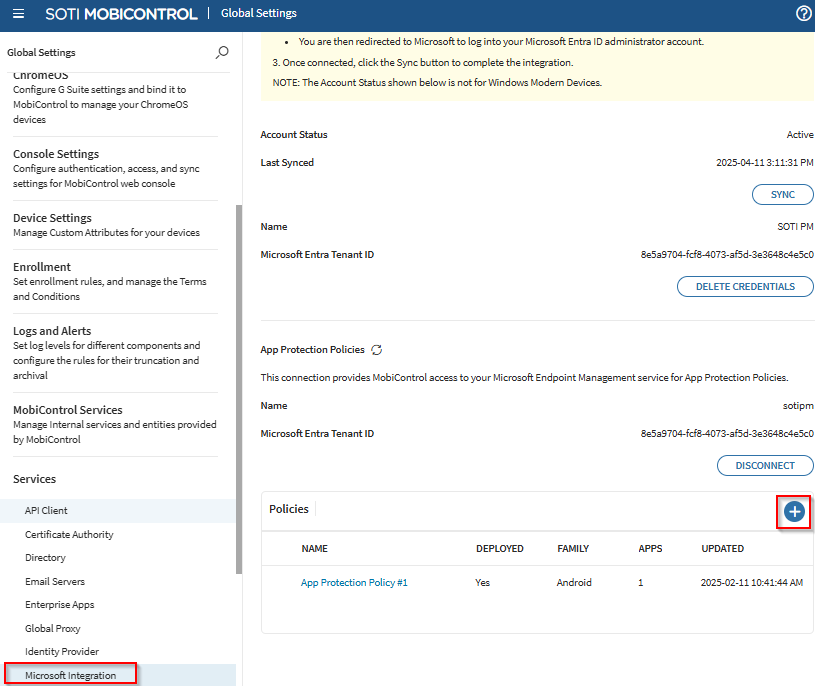The height and width of the screenshot is (686, 815).
Task: Open the help question mark icon
Action: pos(803,13)
